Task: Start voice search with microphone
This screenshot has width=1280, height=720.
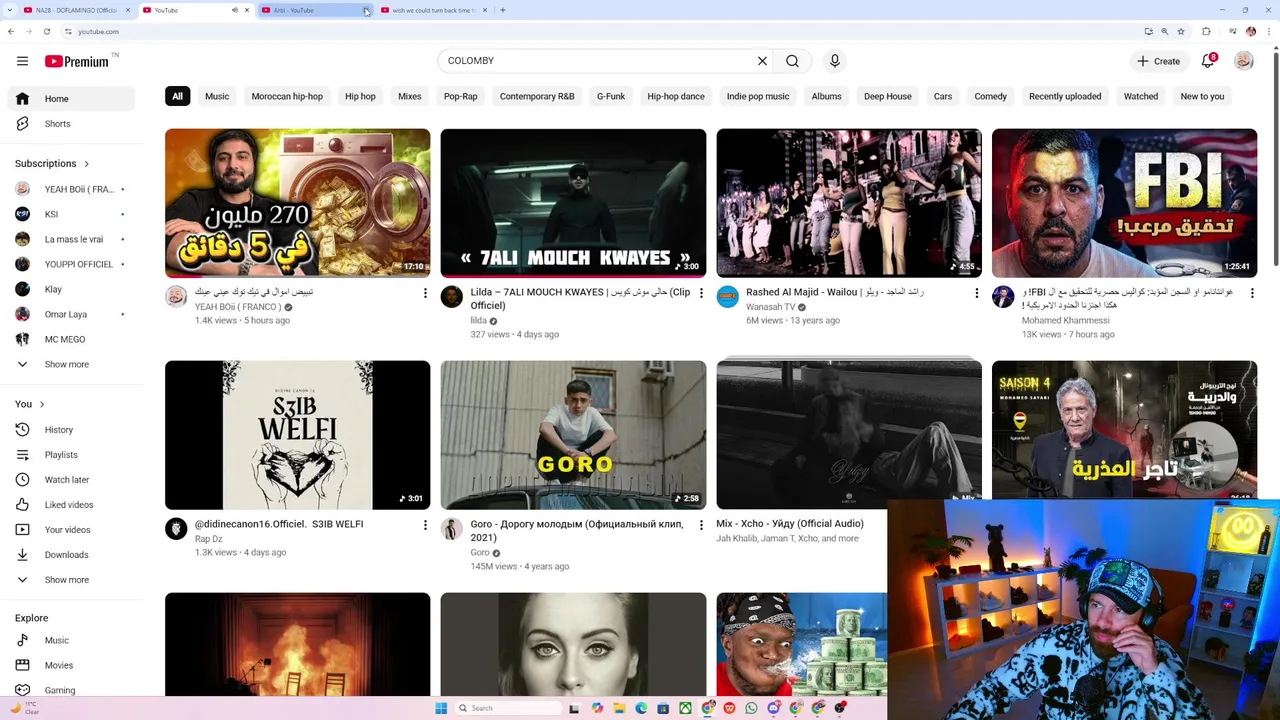Action: click(x=835, y=61)
